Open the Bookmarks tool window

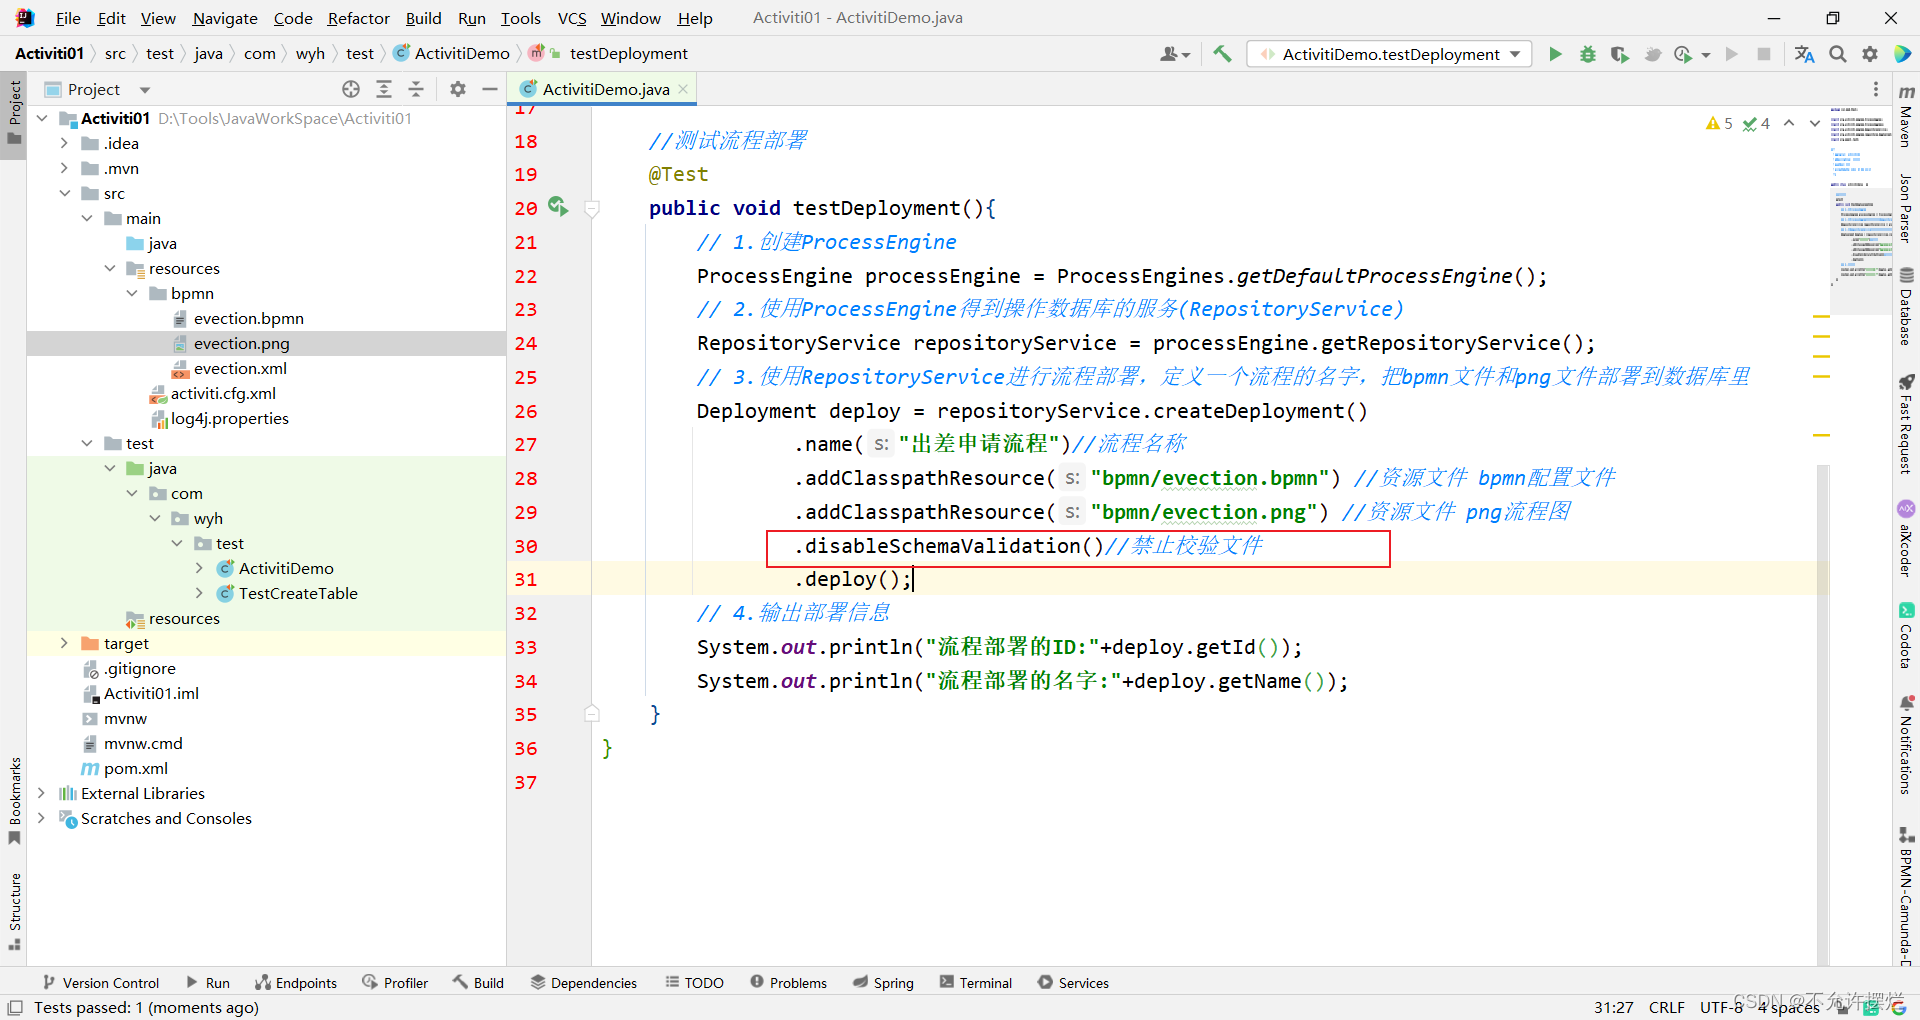tap(14, 800)
